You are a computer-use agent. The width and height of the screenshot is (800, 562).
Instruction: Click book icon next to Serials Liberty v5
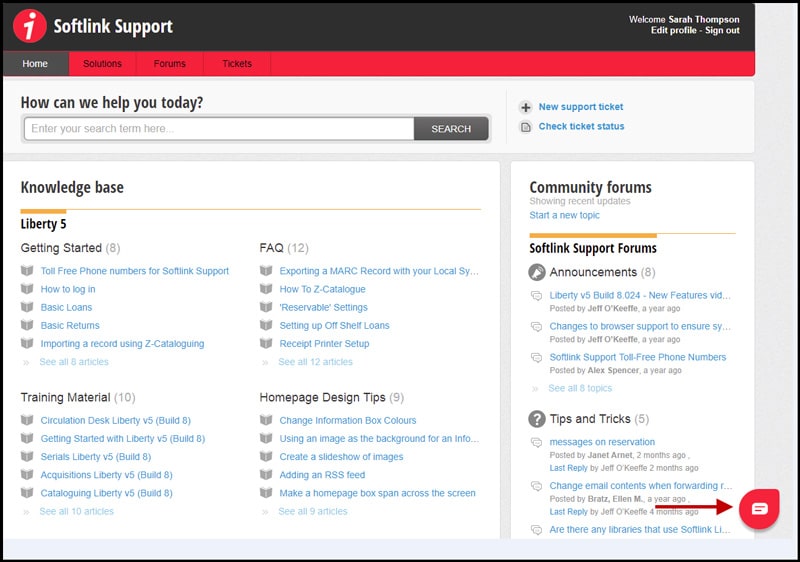click(x=27, y=456)
